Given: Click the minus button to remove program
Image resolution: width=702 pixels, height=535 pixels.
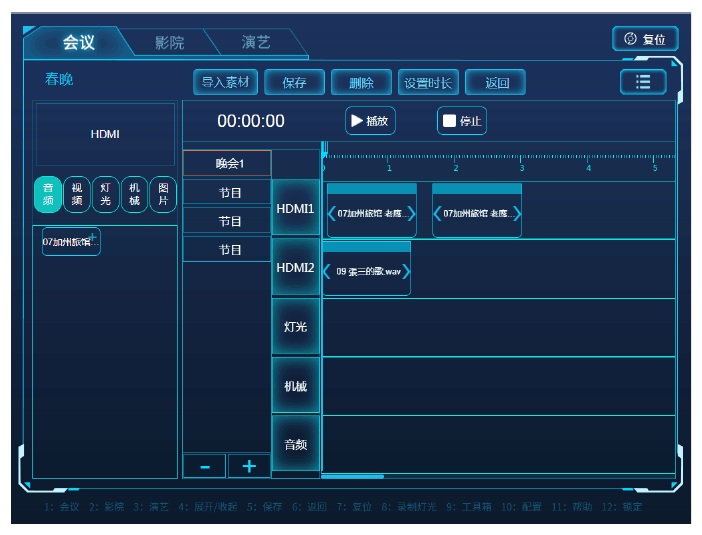Looking at the screenshot, I should pyautogui.click(x=205, y=466).
